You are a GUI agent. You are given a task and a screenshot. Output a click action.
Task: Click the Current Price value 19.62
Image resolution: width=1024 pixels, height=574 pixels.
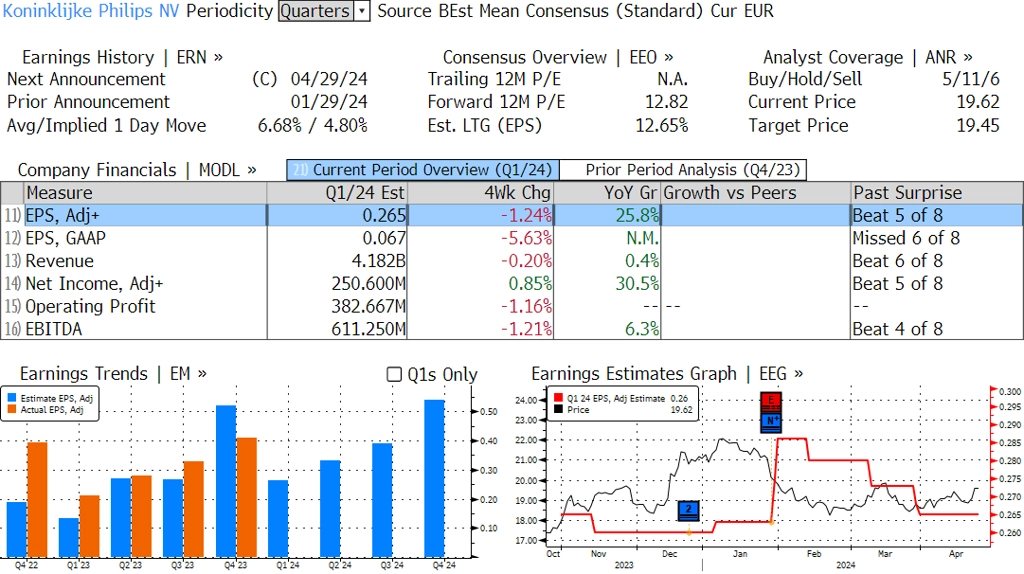tap(978, 103)
